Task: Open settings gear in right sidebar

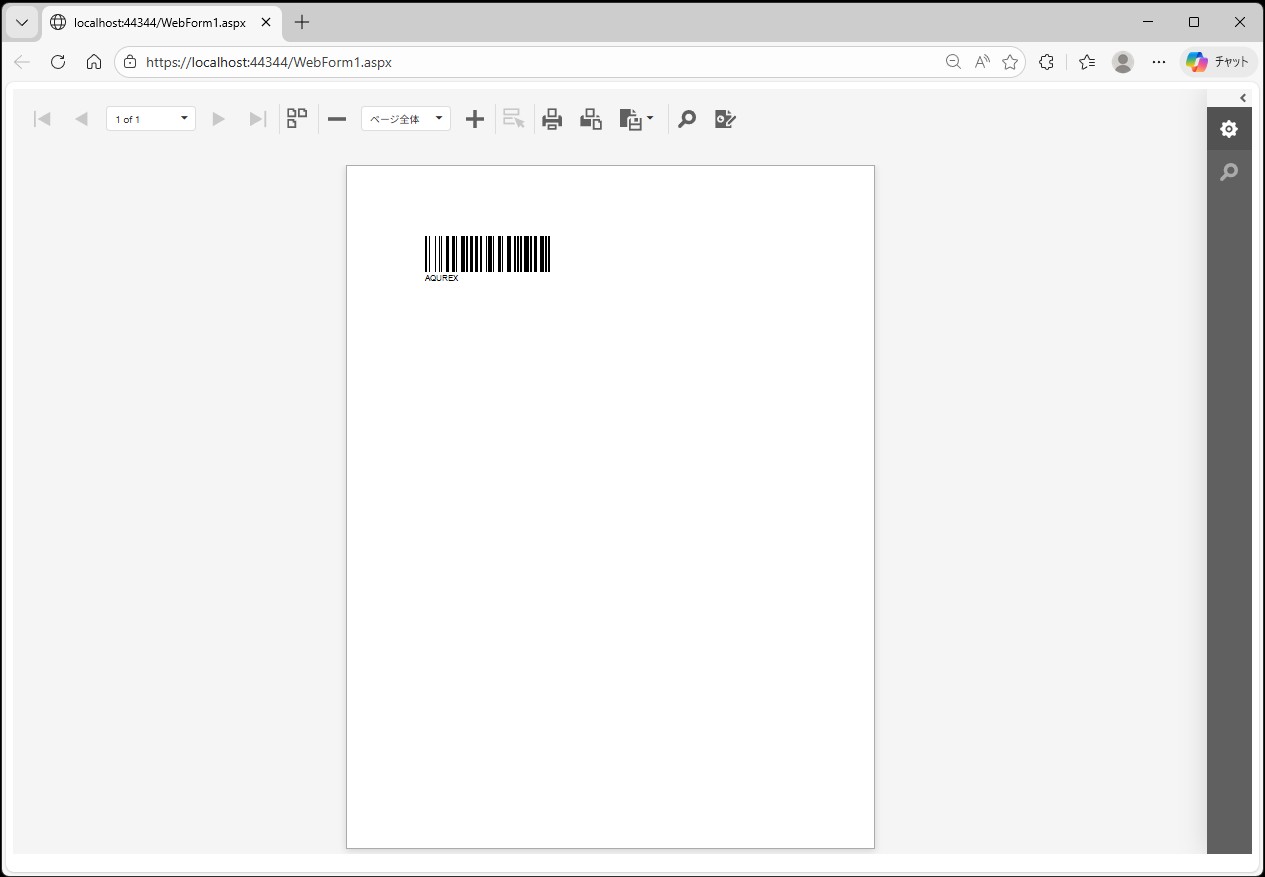Action: click(x=1229, y=129)
